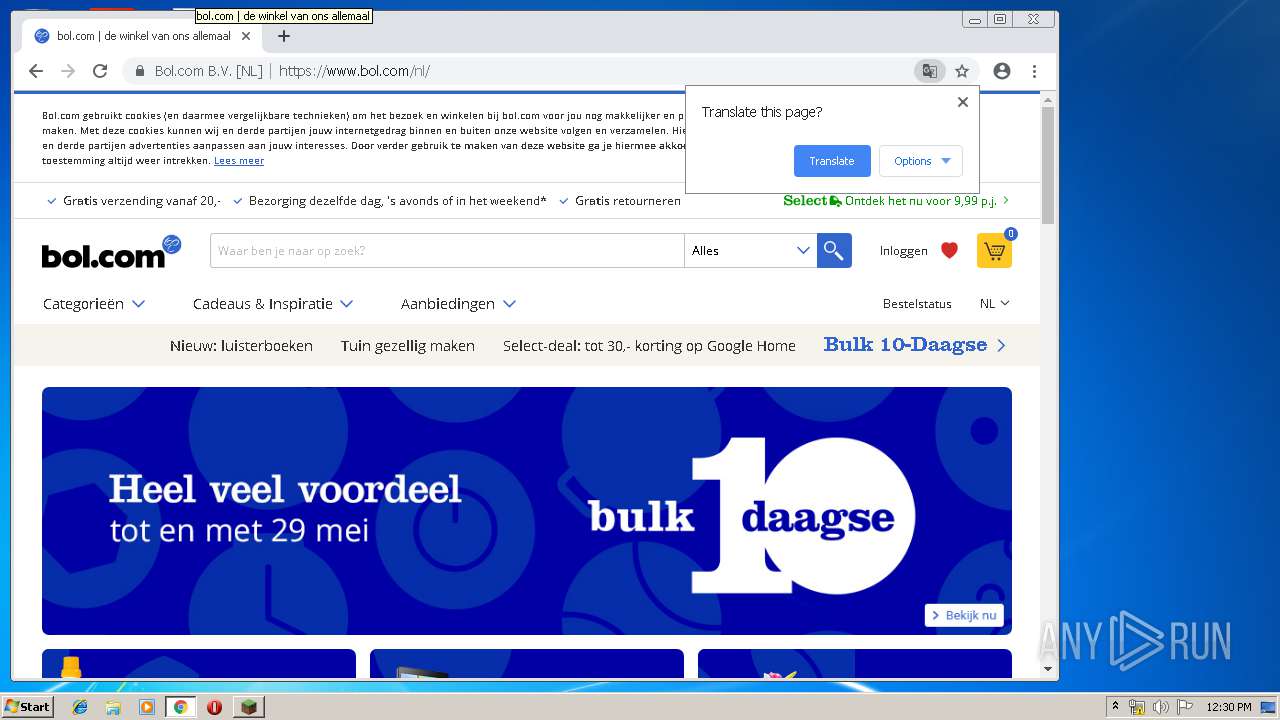Open Windows Explorer folder in taskbar

click(113, 707)
